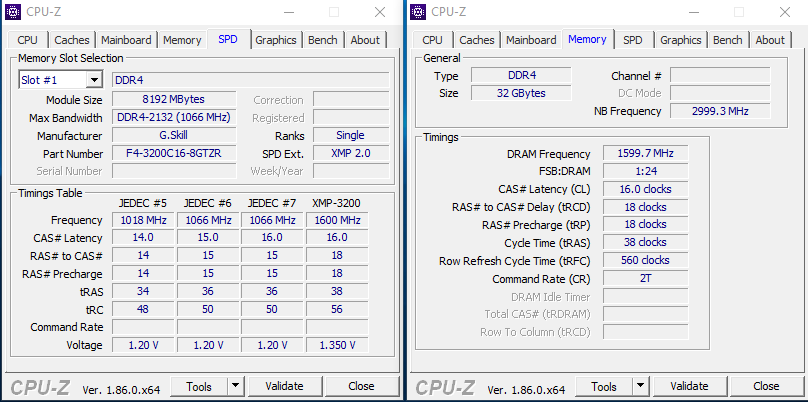The width and height of the screenshot is (808, 402).
Task: Click the NB Frequency 2999.3 MHz value
Action: (x=720, y=111)
